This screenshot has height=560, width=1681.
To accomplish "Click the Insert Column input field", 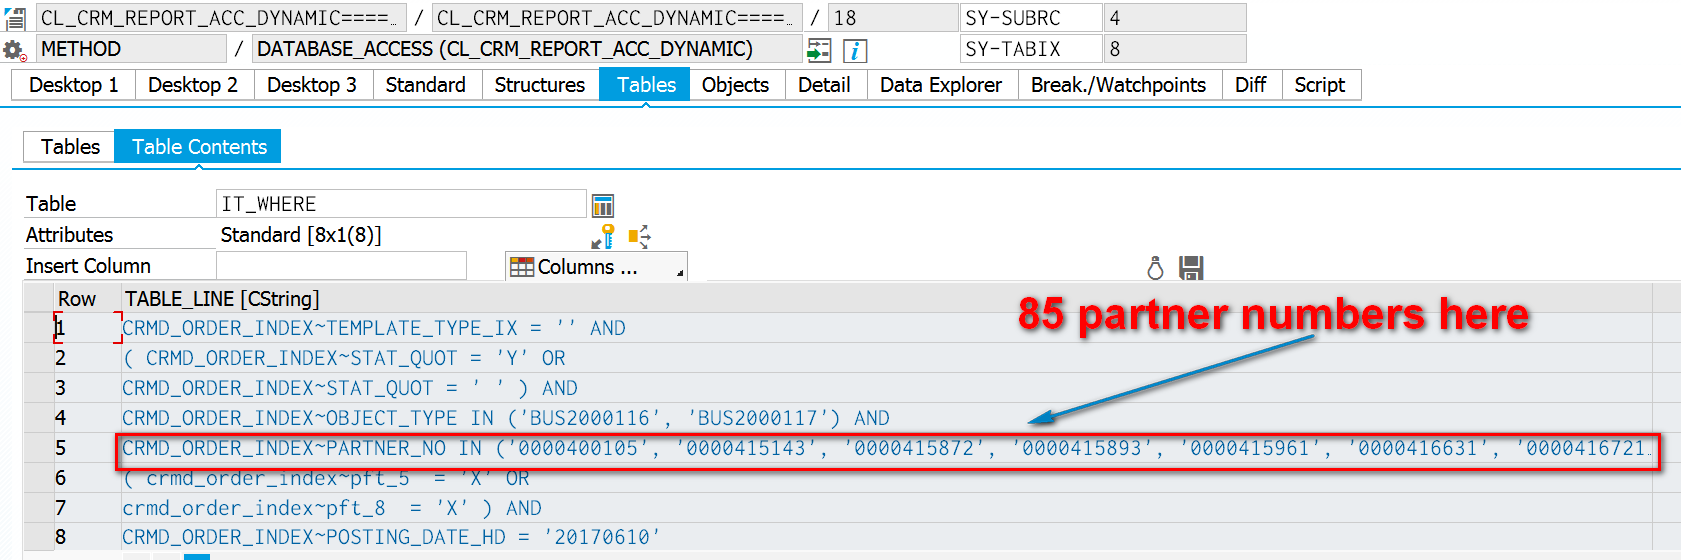I will (341, 266).
